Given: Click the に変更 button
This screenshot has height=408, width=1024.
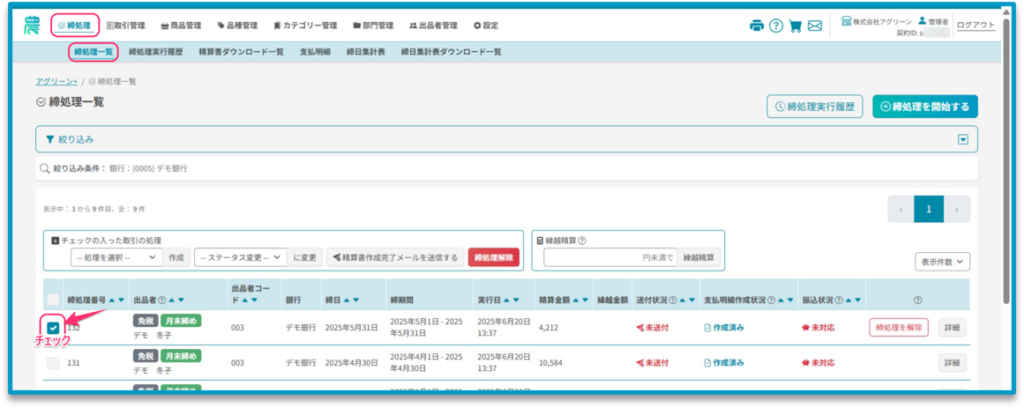Looking at the screenshot, I should click(x=305, y=257).
